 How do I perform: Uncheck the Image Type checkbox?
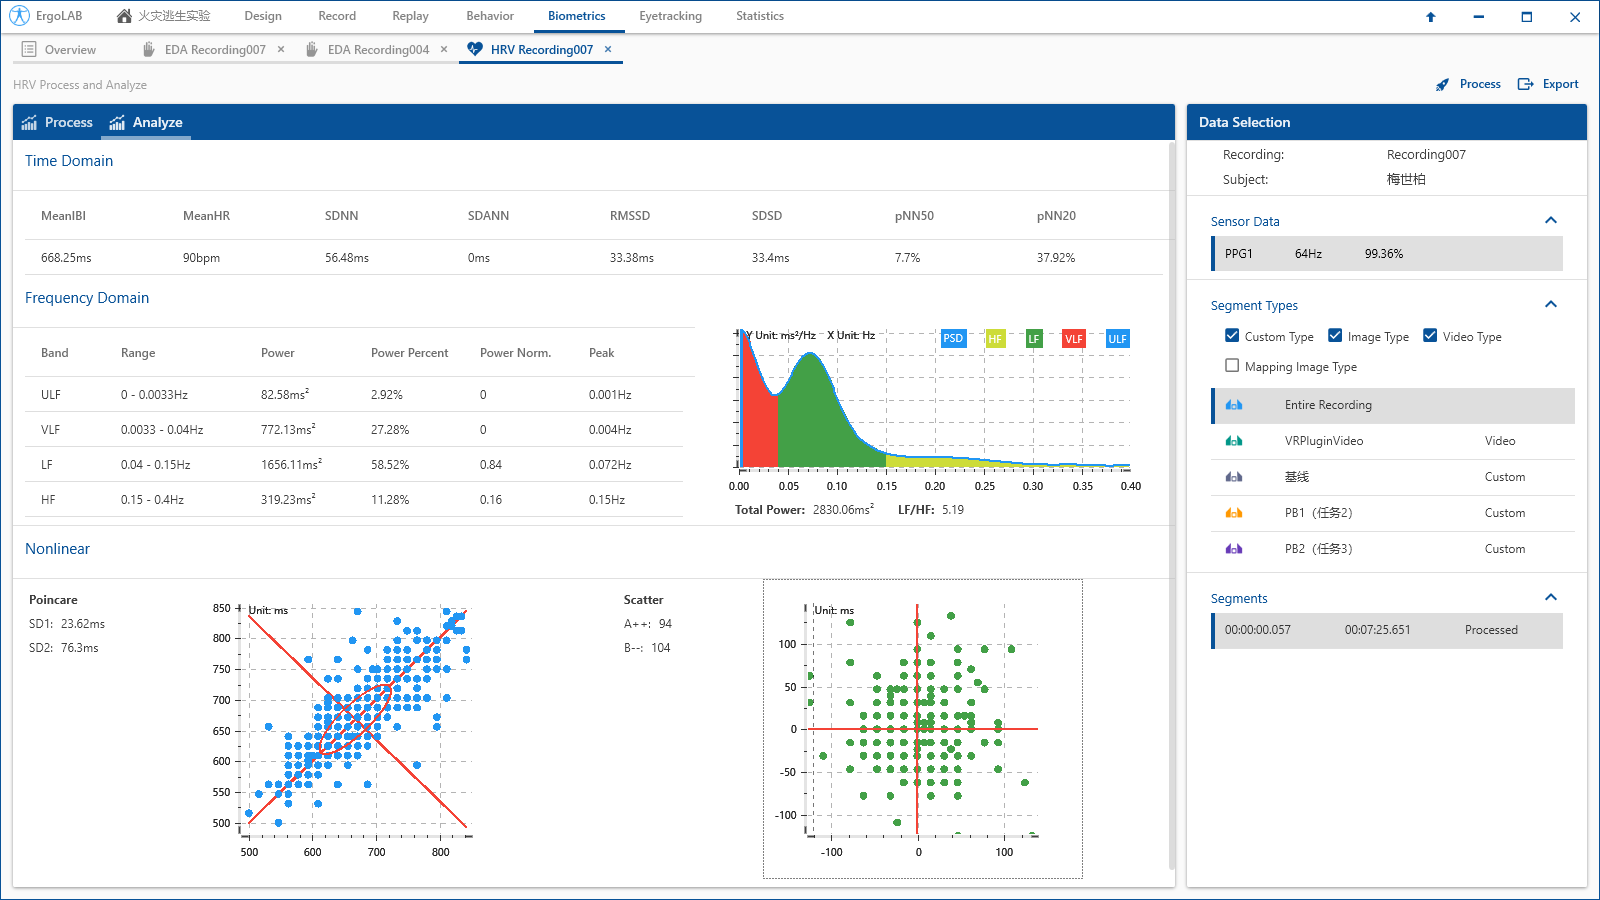[x=1335, y=336]
